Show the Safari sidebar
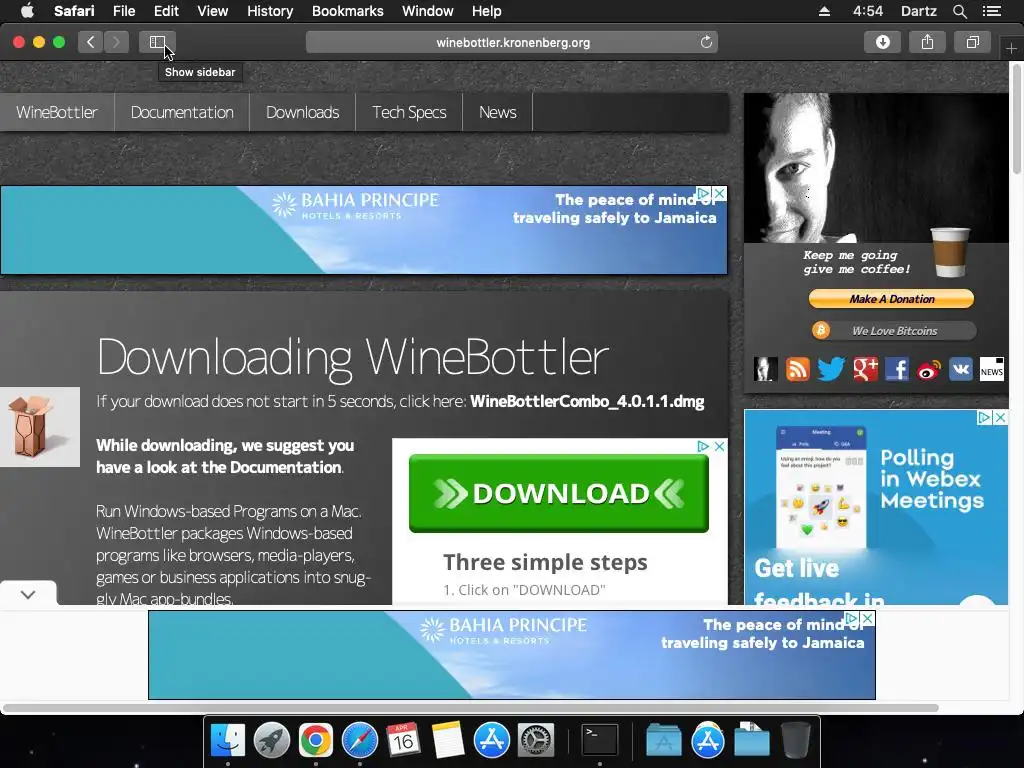The image size is (1024, 768). (x=157, y=42)
